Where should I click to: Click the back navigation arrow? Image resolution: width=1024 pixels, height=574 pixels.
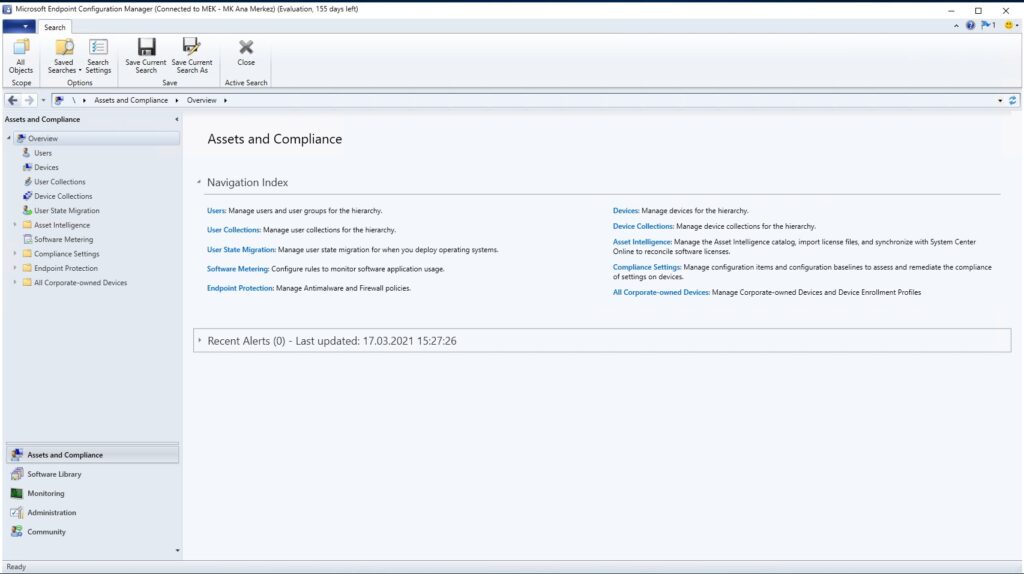click(x=12, y=100)
